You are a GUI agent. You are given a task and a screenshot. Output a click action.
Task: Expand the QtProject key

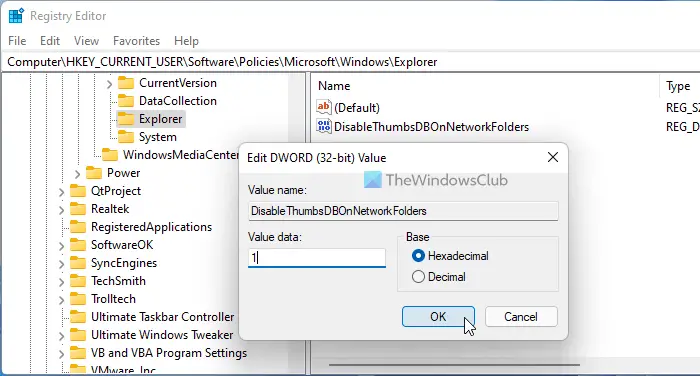61,192
